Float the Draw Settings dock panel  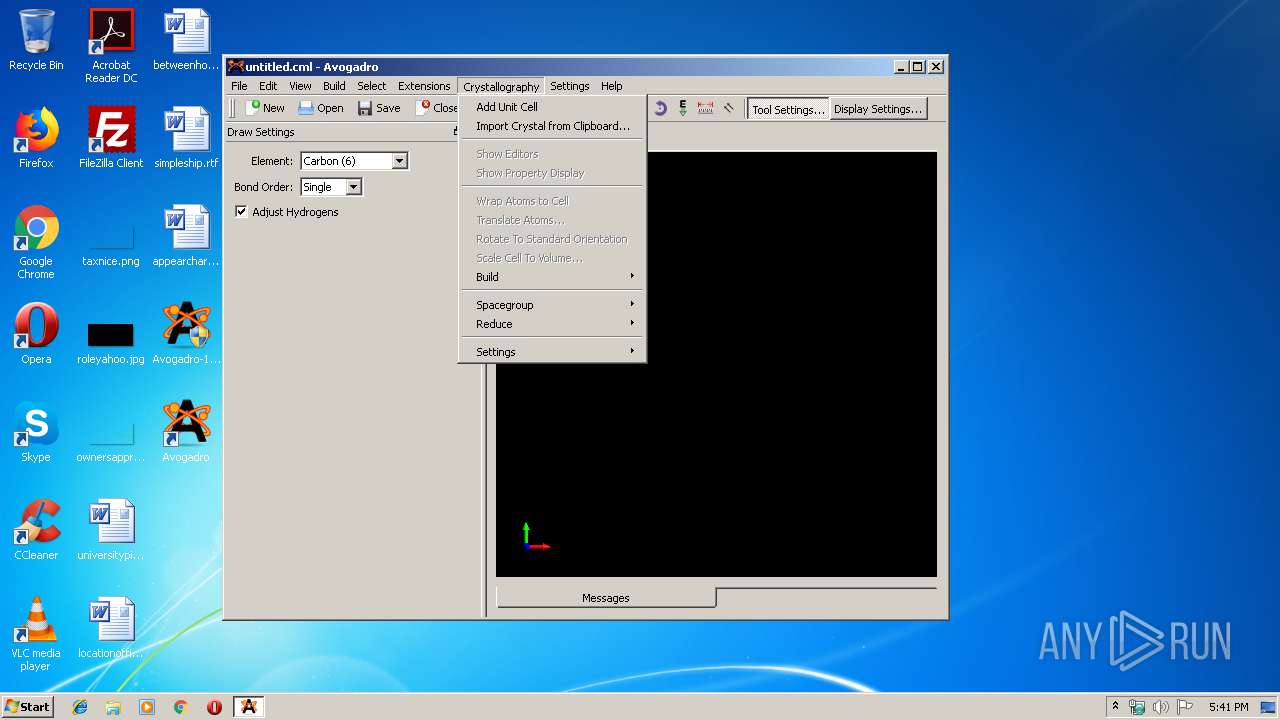[x=456, y=132]
